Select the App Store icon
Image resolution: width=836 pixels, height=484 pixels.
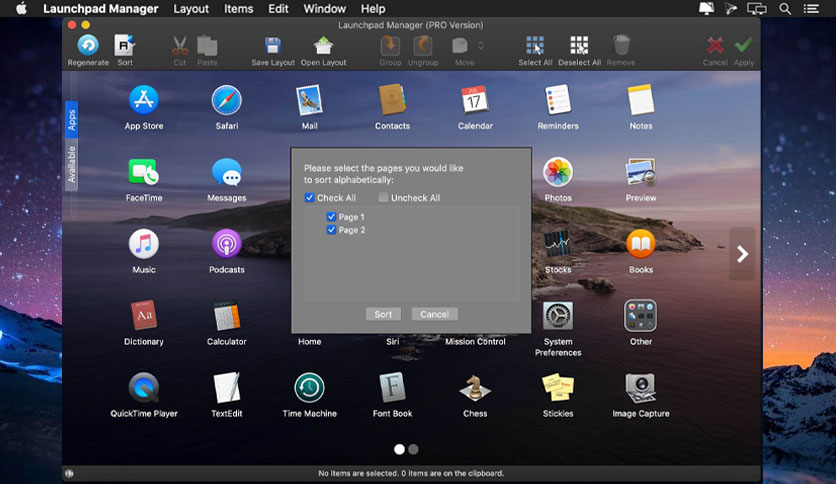point(143,100)
